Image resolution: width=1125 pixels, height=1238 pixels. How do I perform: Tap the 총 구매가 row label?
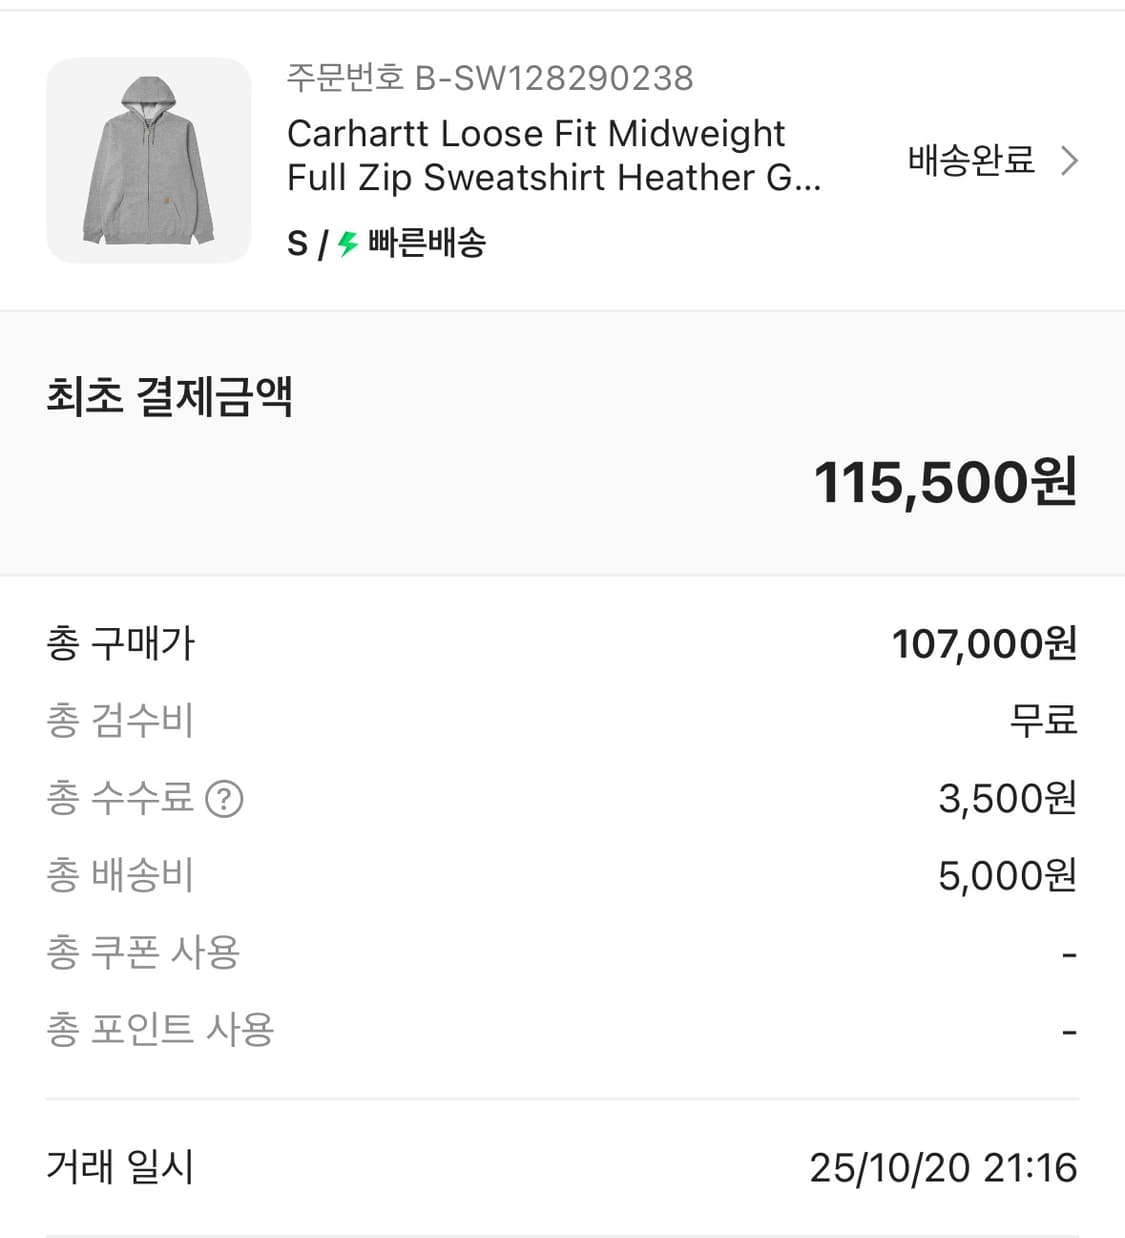tap(120, 643)
